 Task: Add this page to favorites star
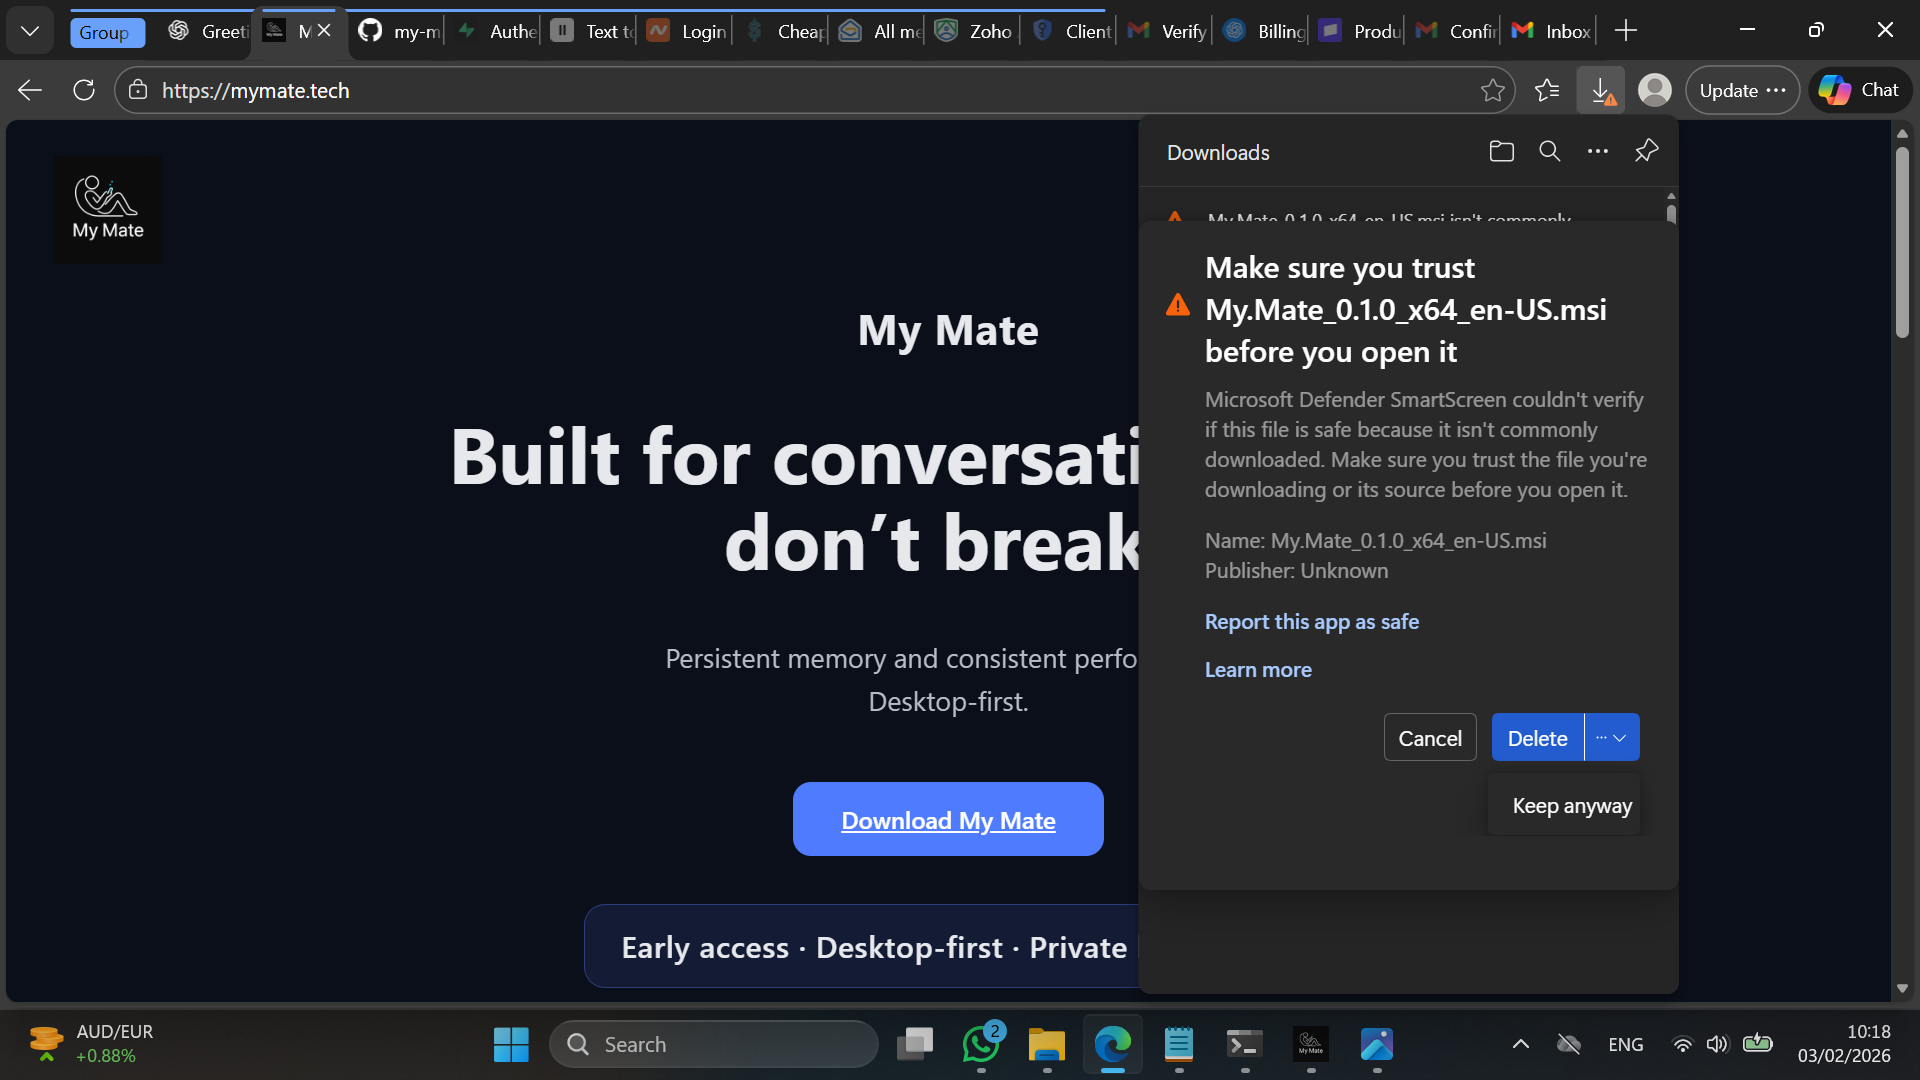[1492, 91]
